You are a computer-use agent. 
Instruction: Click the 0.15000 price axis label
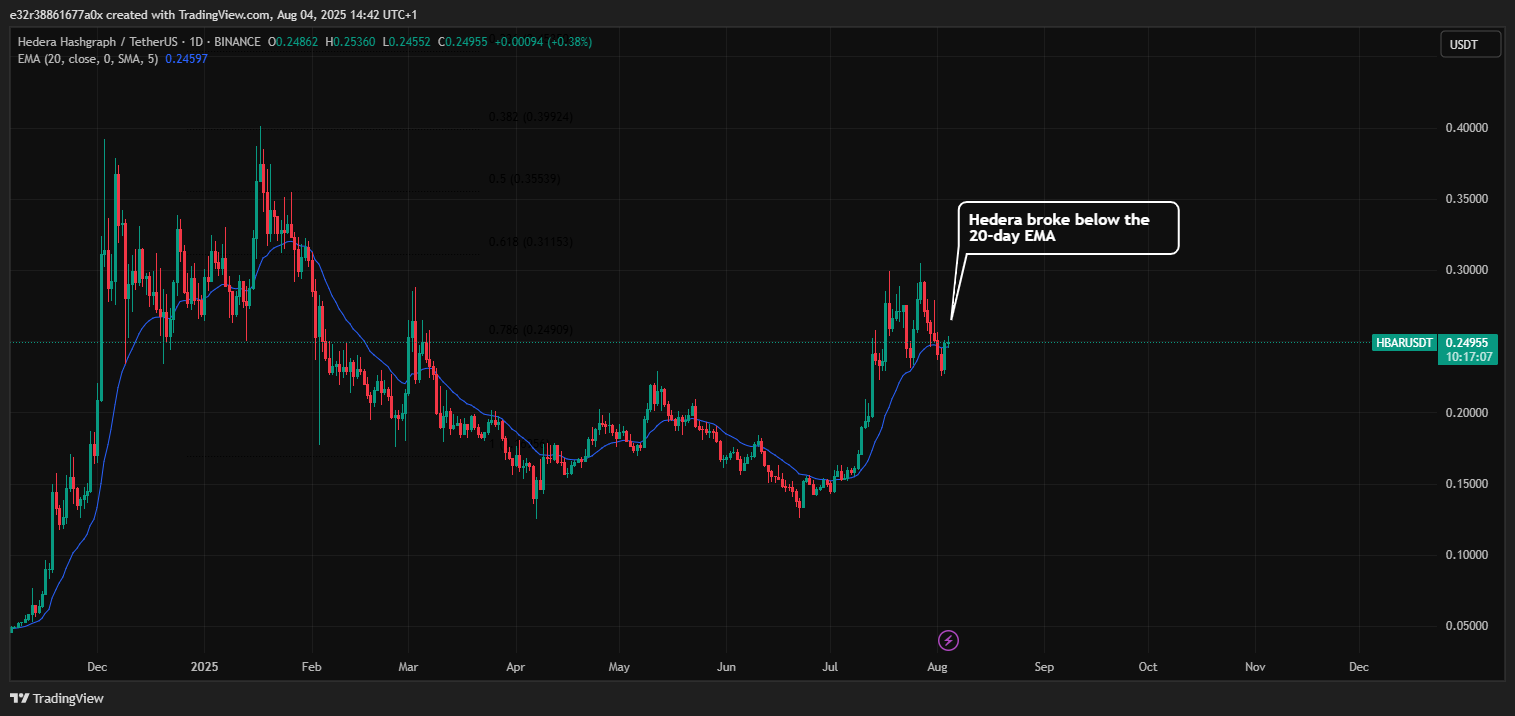click(x=1467, y=484)
